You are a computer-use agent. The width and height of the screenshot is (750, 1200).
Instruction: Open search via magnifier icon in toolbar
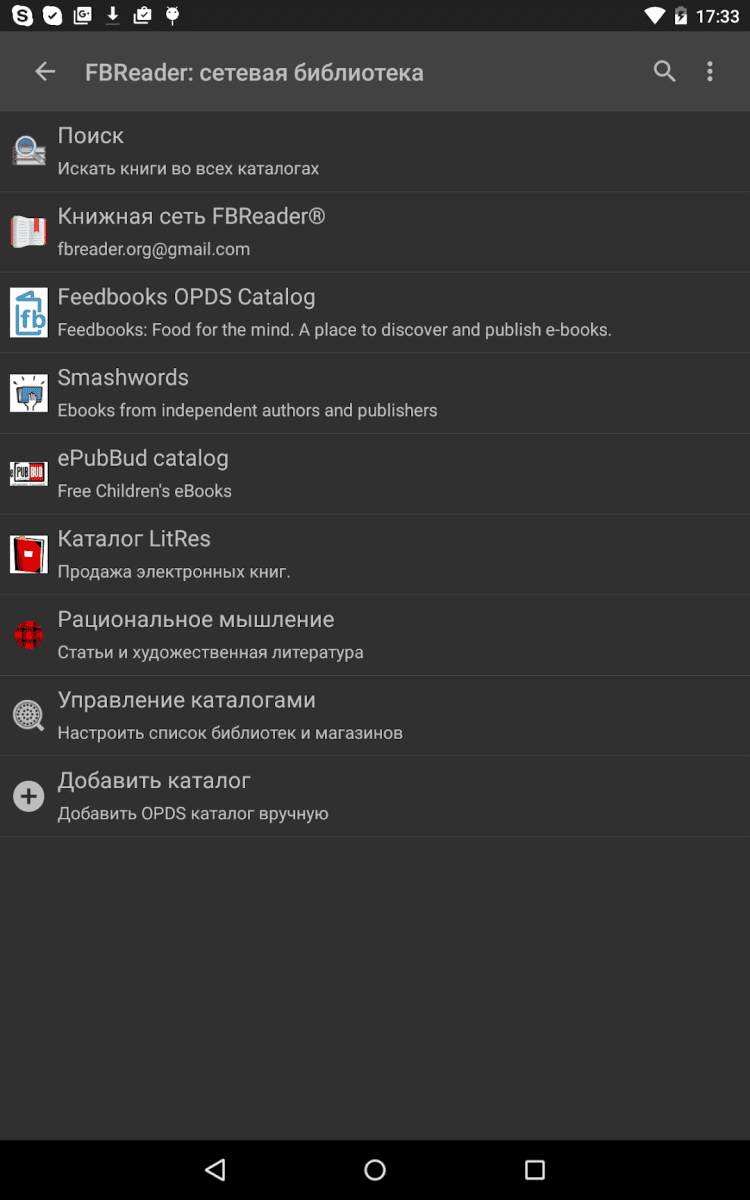pyautogui.click(x=665, y=71)
